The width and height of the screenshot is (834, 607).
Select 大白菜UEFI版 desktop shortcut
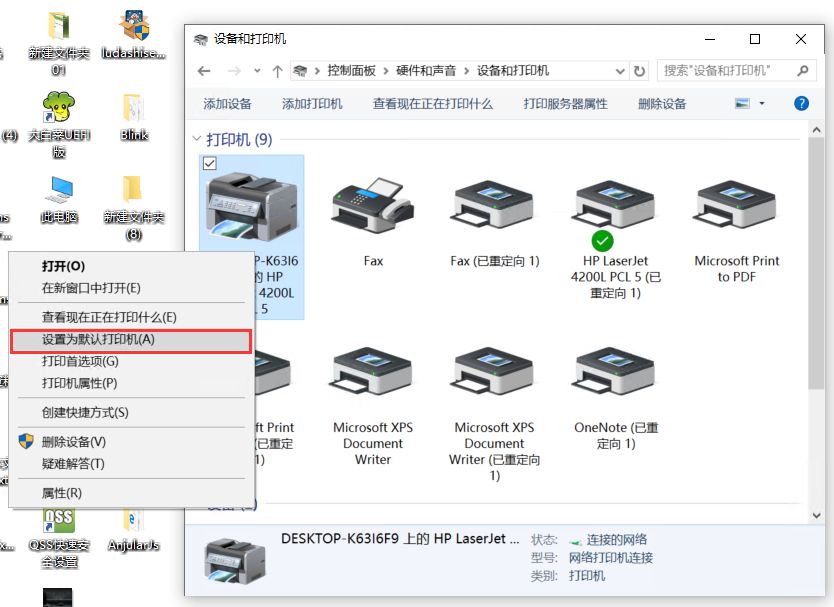point(59,125)
